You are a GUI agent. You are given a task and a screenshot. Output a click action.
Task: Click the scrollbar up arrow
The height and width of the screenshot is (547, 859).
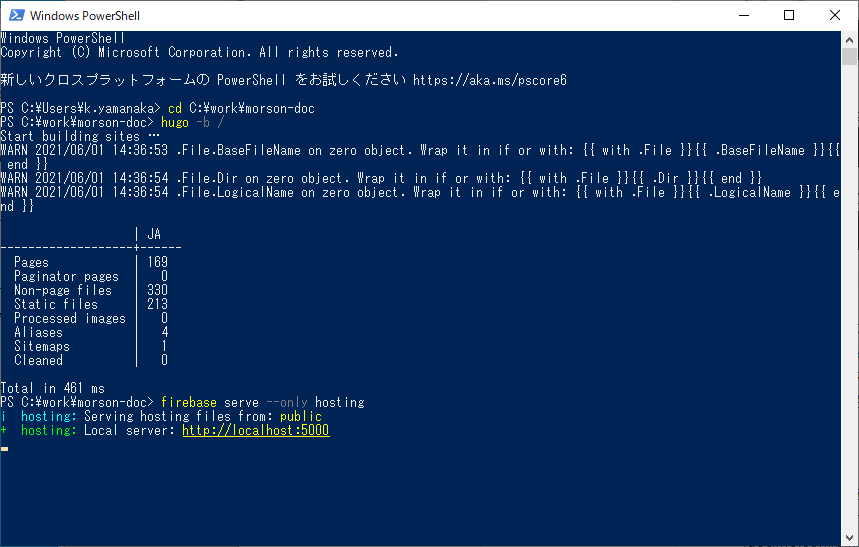[x=849, y=39]
